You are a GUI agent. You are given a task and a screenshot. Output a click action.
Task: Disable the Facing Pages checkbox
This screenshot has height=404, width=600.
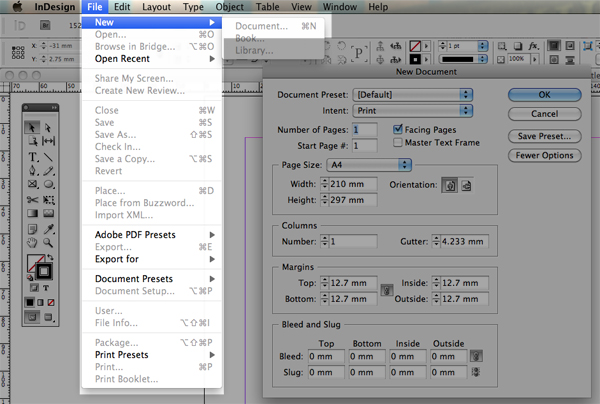click(398, 129)
